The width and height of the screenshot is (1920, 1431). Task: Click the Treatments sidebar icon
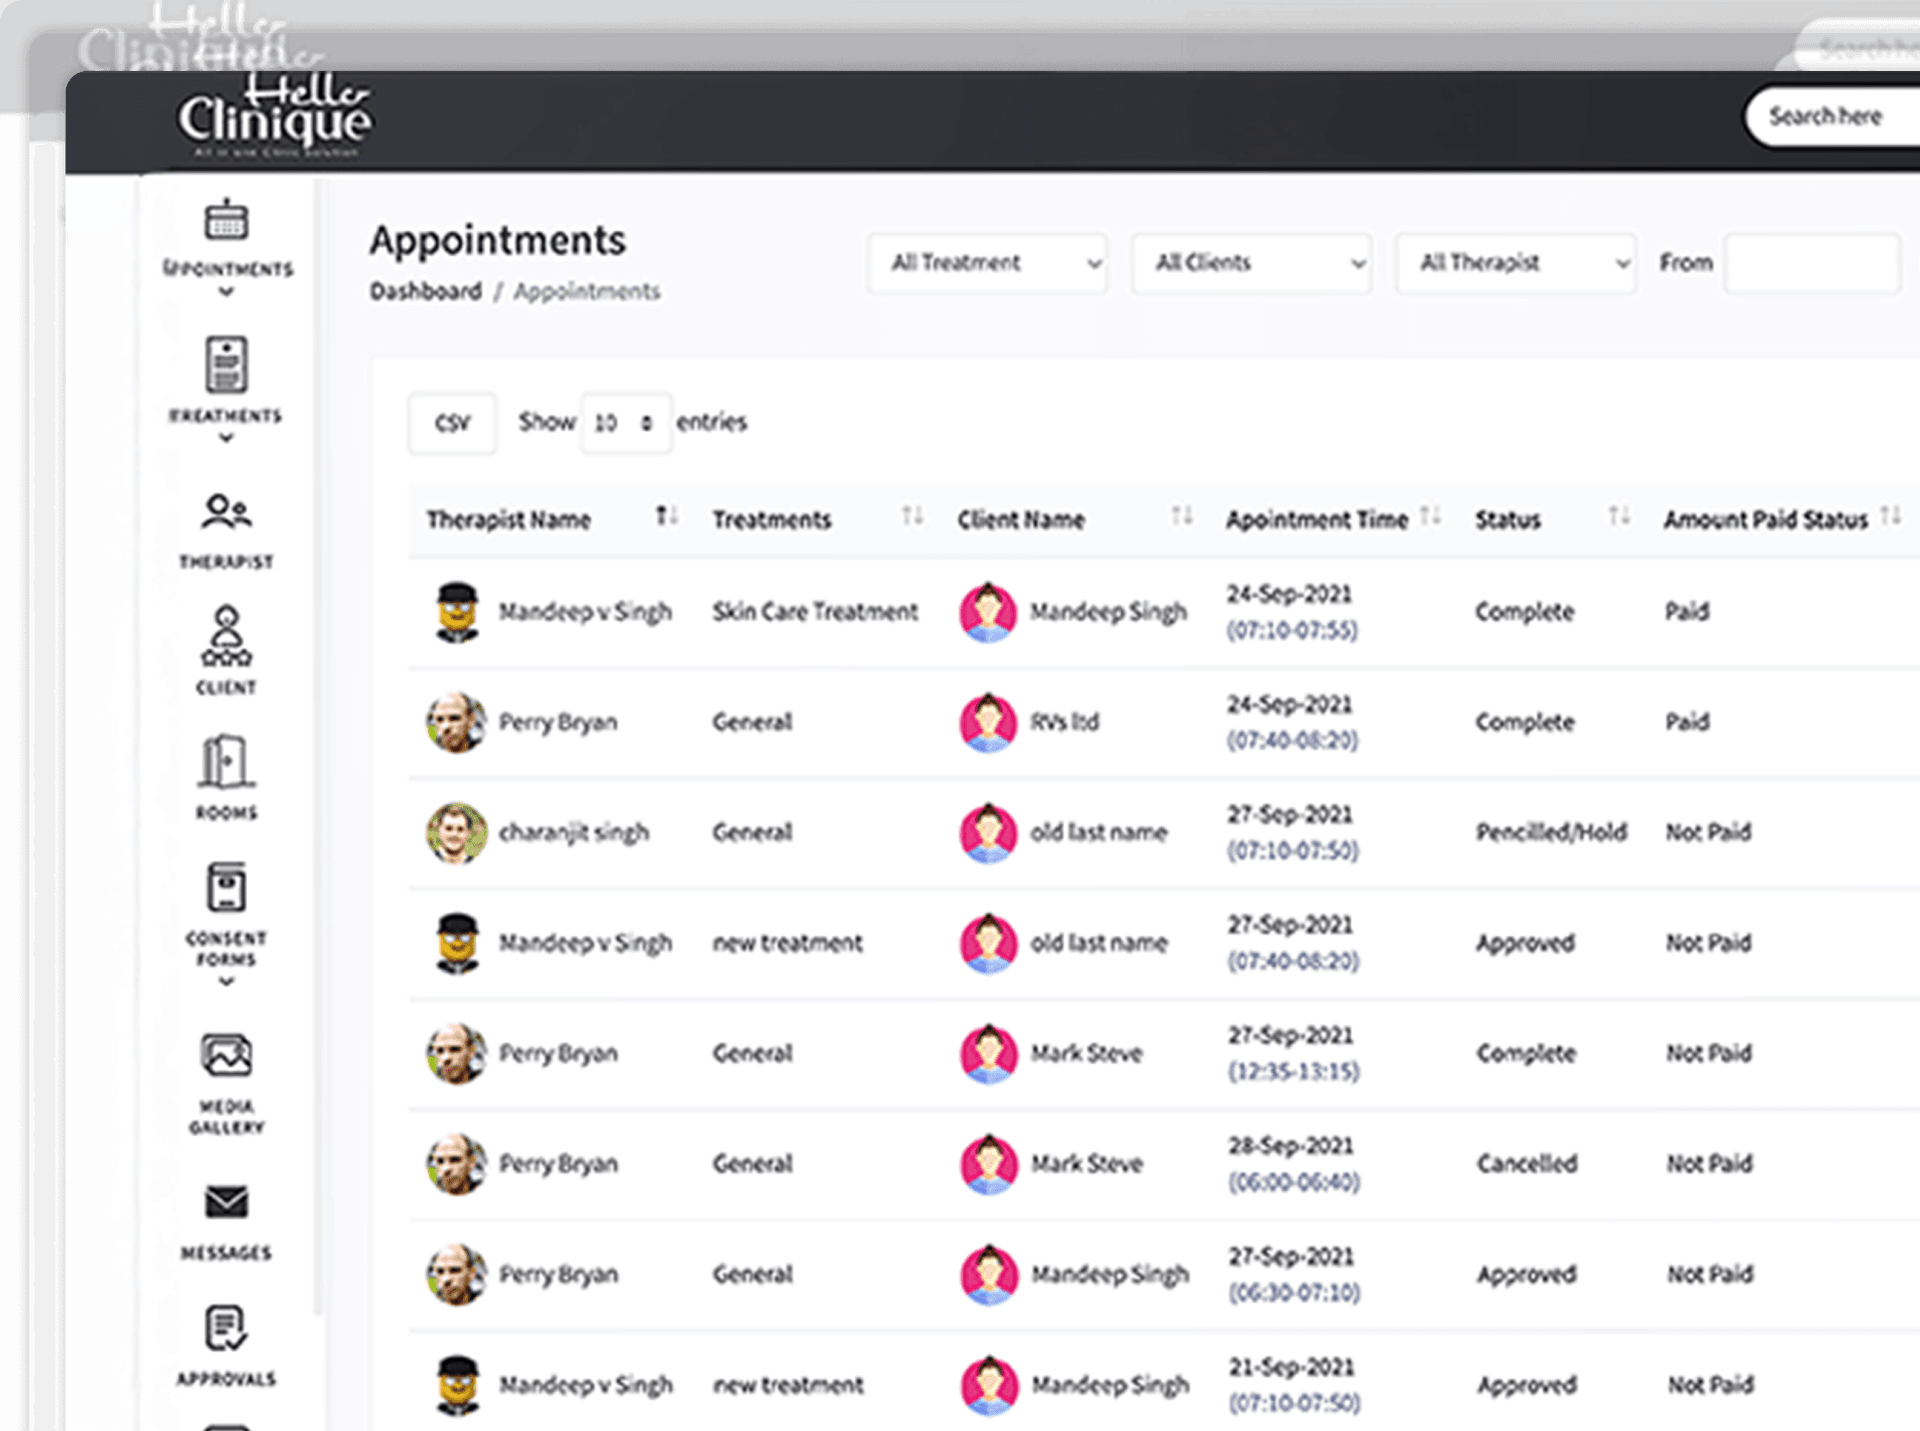pyautogui.click(x=226, y=366)
